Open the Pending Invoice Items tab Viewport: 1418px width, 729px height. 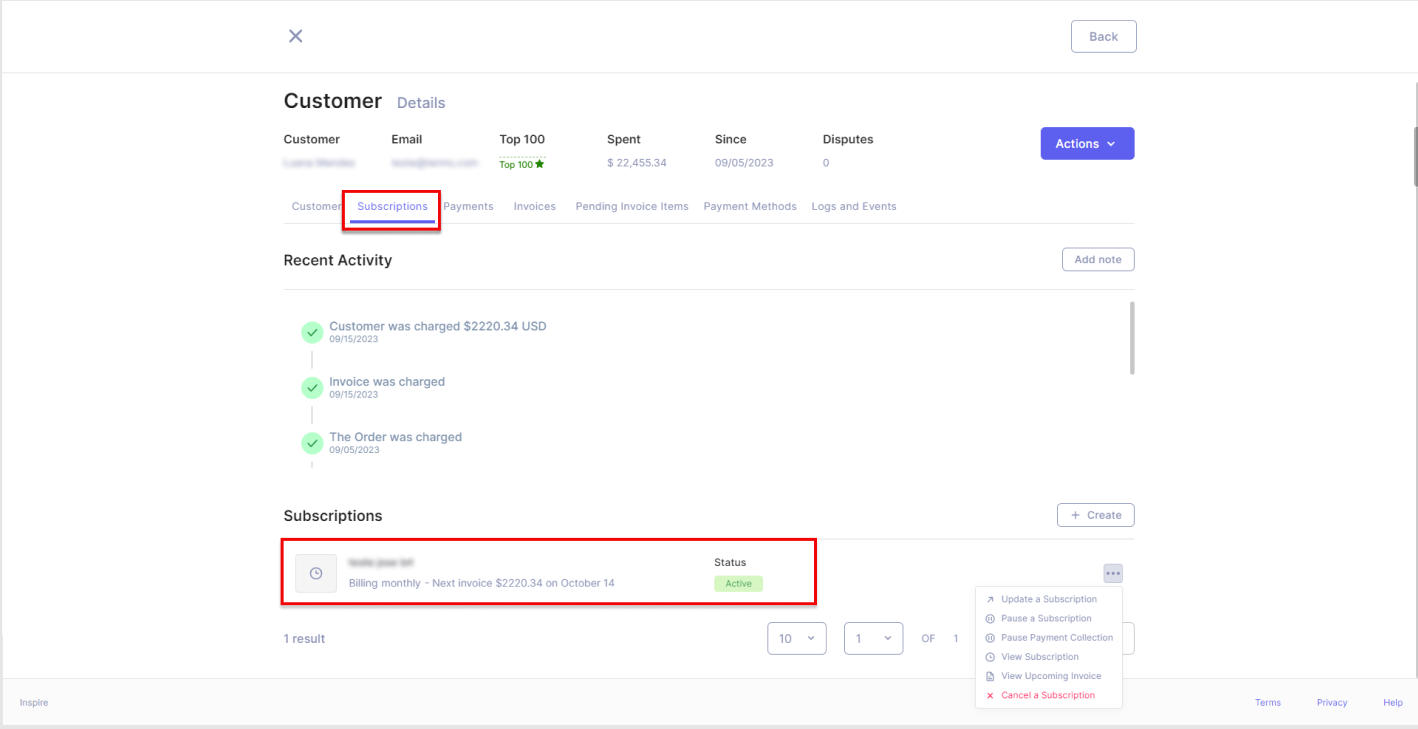(632, 206)
